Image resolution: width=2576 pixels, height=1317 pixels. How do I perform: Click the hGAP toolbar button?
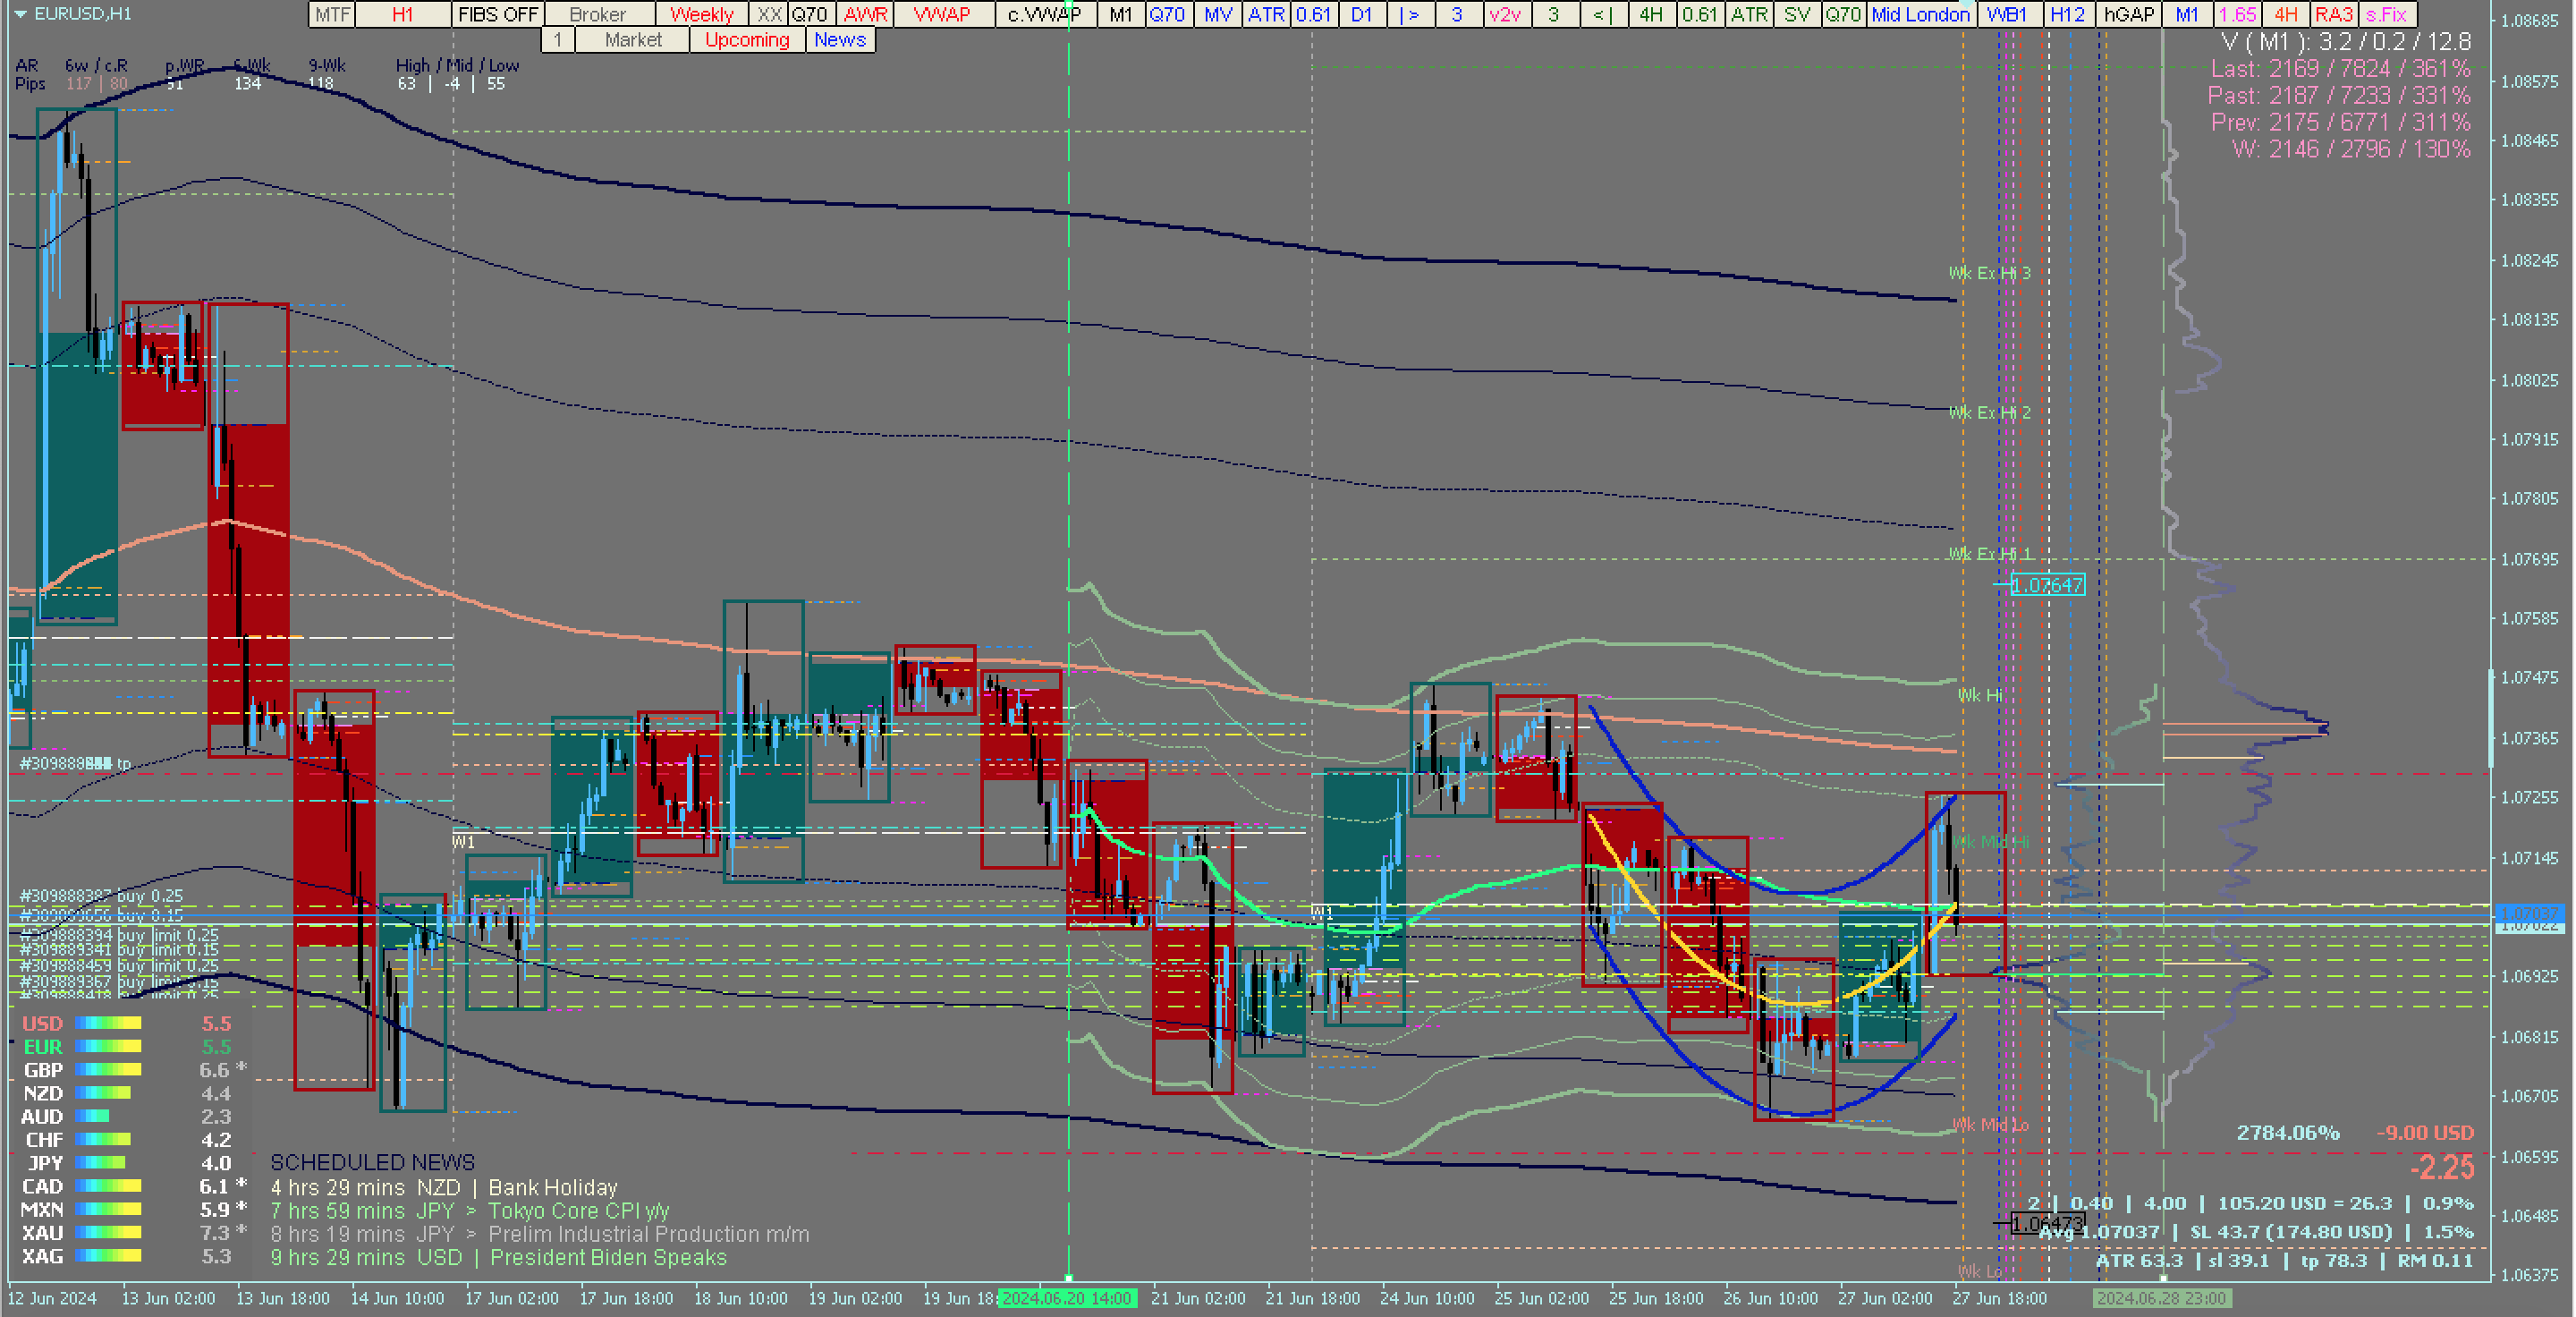2128,14
